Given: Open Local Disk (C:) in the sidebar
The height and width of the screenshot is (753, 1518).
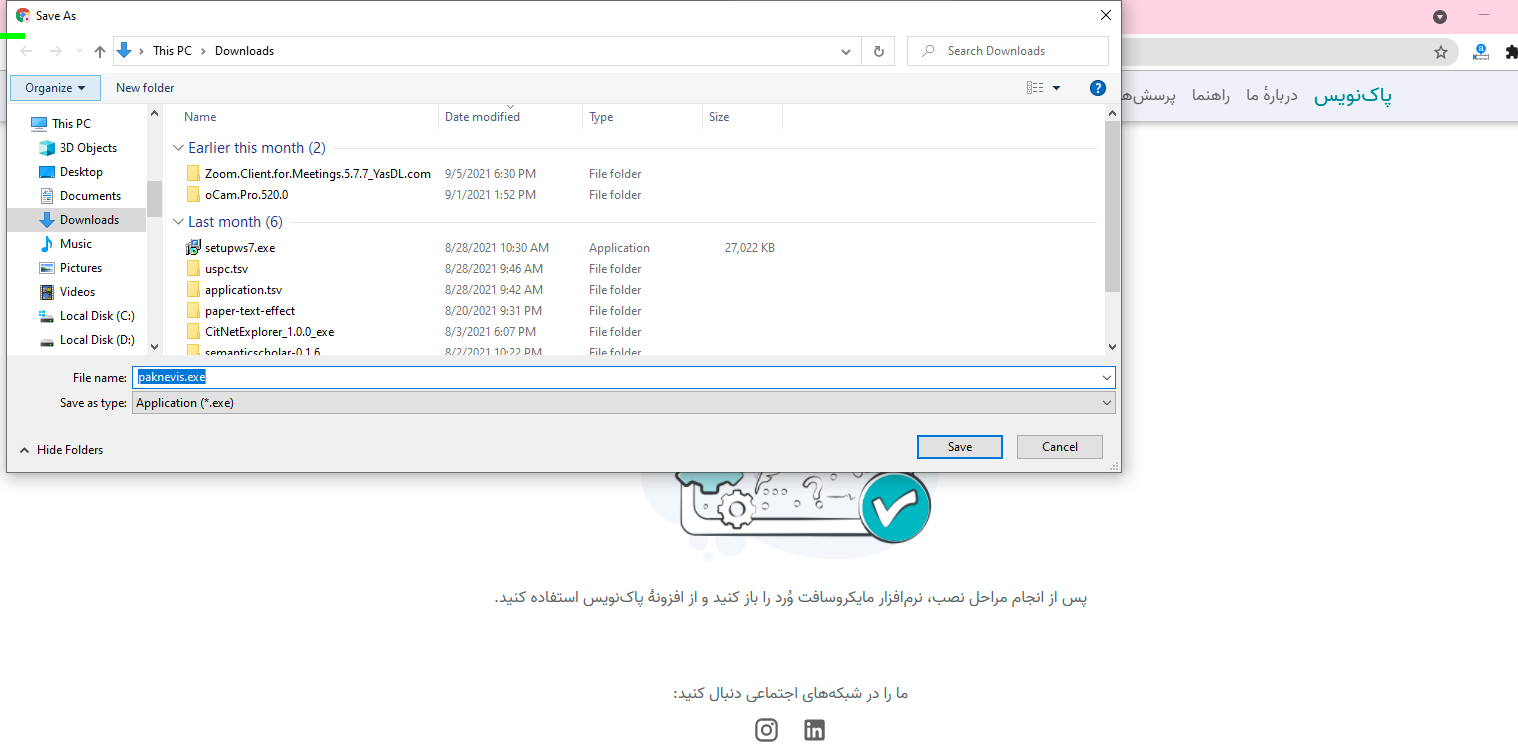Looking at the screenshot, I should (x=97, y=316).
